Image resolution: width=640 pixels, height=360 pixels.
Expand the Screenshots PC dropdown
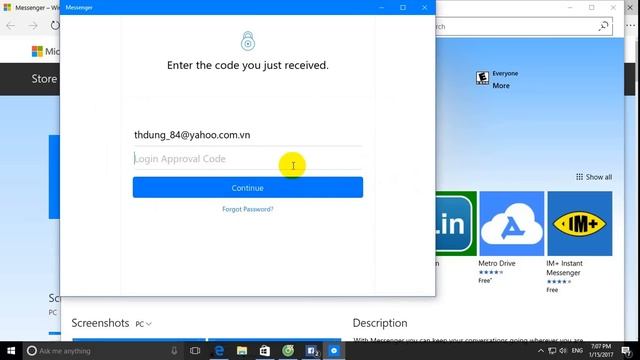pos(144,324)
